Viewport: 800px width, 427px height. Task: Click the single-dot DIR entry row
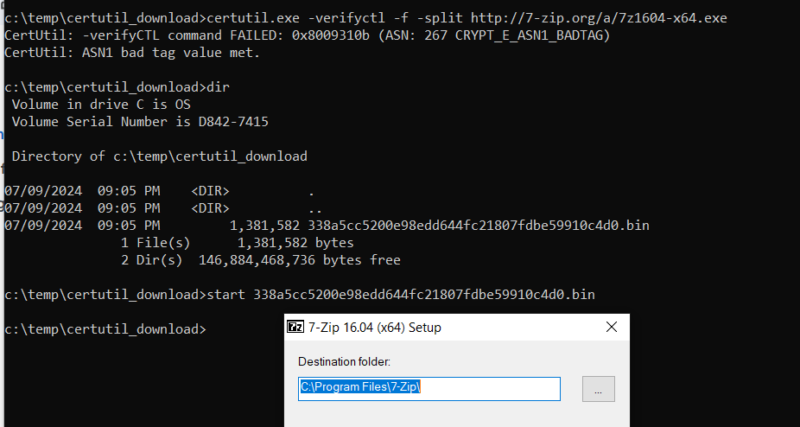pos(159,191)
